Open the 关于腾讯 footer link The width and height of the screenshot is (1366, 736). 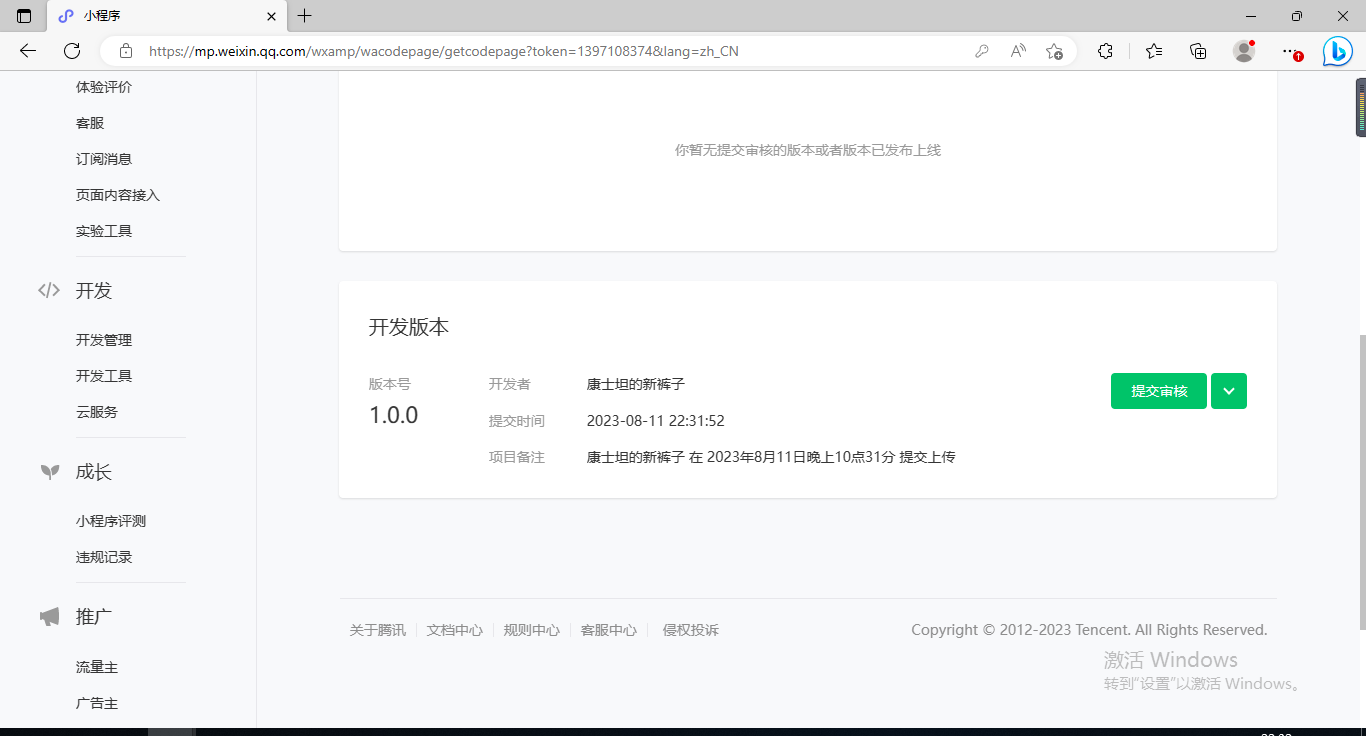tap(378, 630)
